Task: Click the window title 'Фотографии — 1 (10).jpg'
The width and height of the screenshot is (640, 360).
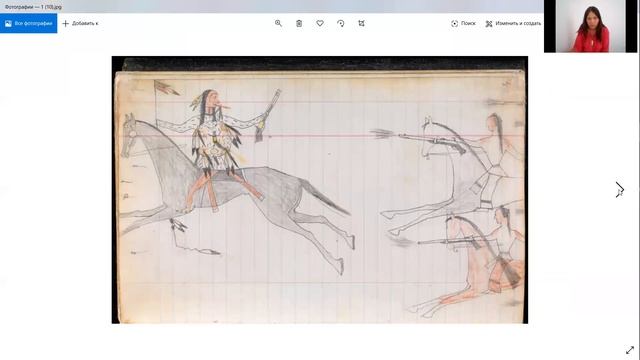Action: click(x=33, y=7)
